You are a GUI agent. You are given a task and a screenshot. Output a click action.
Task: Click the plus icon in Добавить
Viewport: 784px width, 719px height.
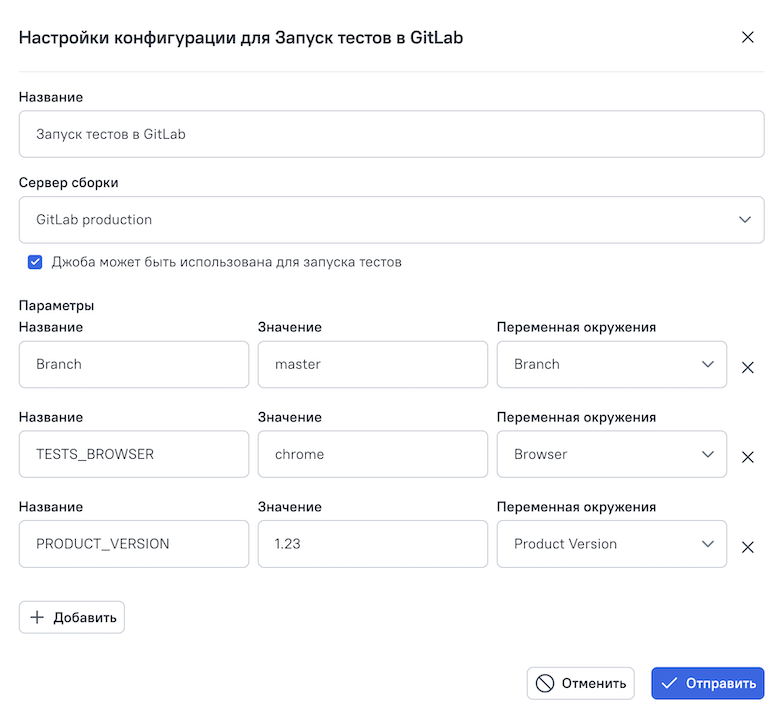(x=38, y=617)
